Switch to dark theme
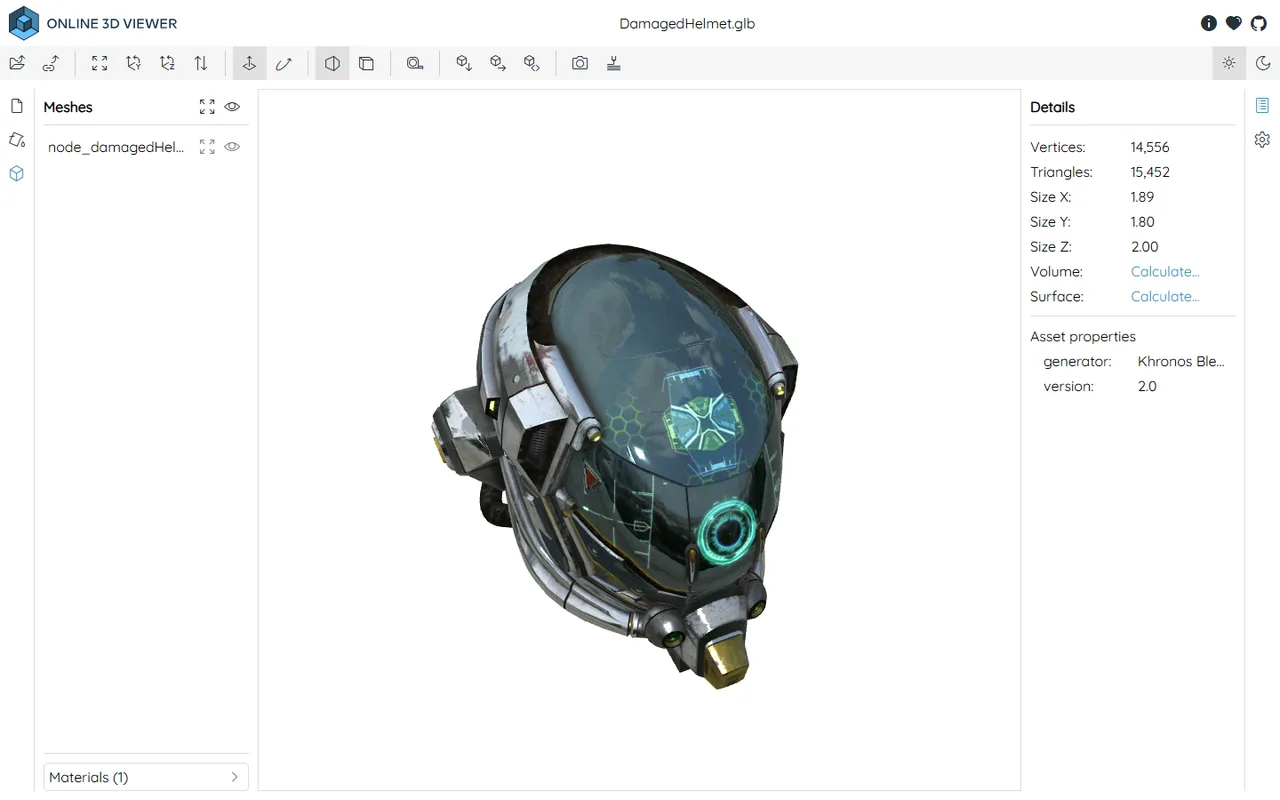 tap(1263, 63)
